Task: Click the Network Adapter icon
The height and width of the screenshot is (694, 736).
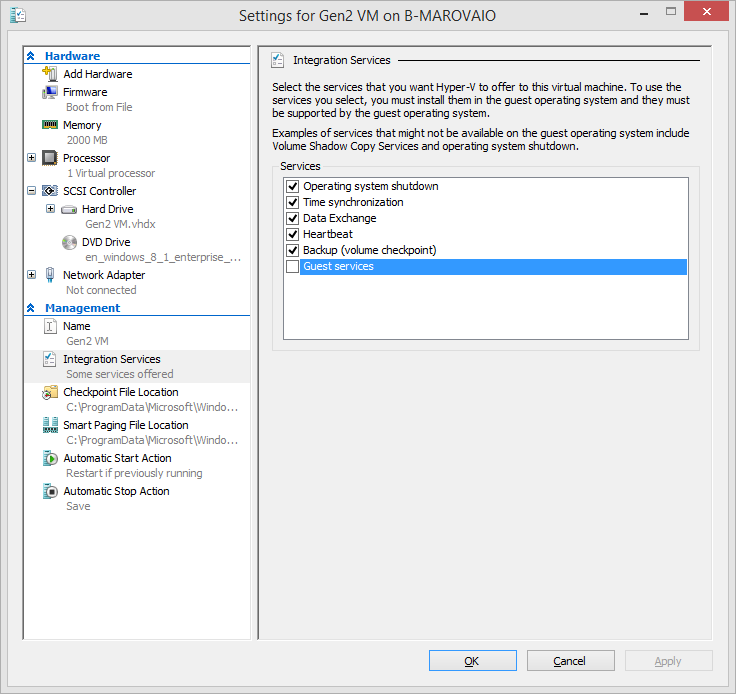Action: (50, 275)
